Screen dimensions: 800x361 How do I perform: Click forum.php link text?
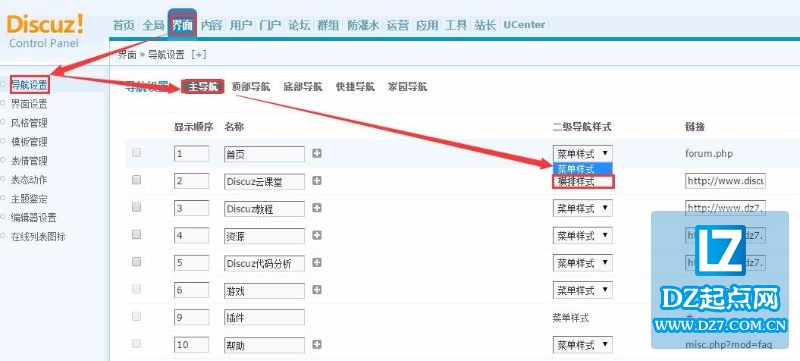pyautogui.click(x=709, y=153)
